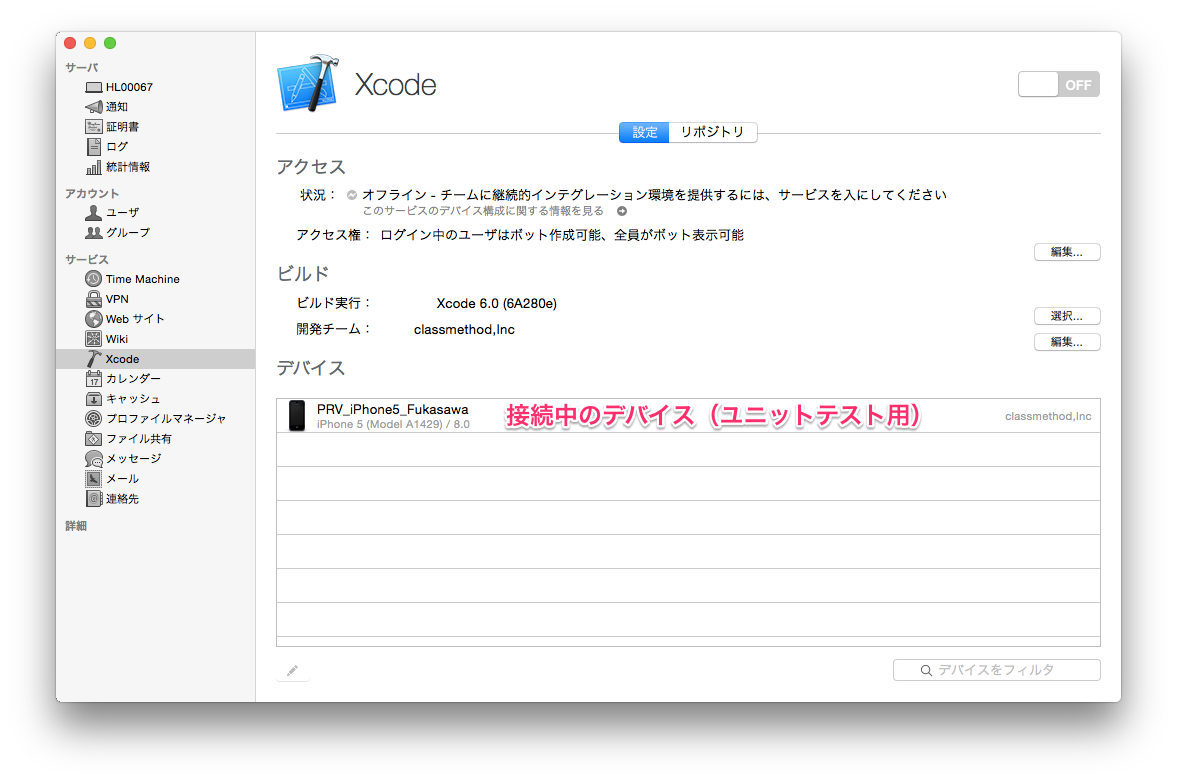Select HL00067 server in sidebar
Screen dimensions: 1177x782
128,87
